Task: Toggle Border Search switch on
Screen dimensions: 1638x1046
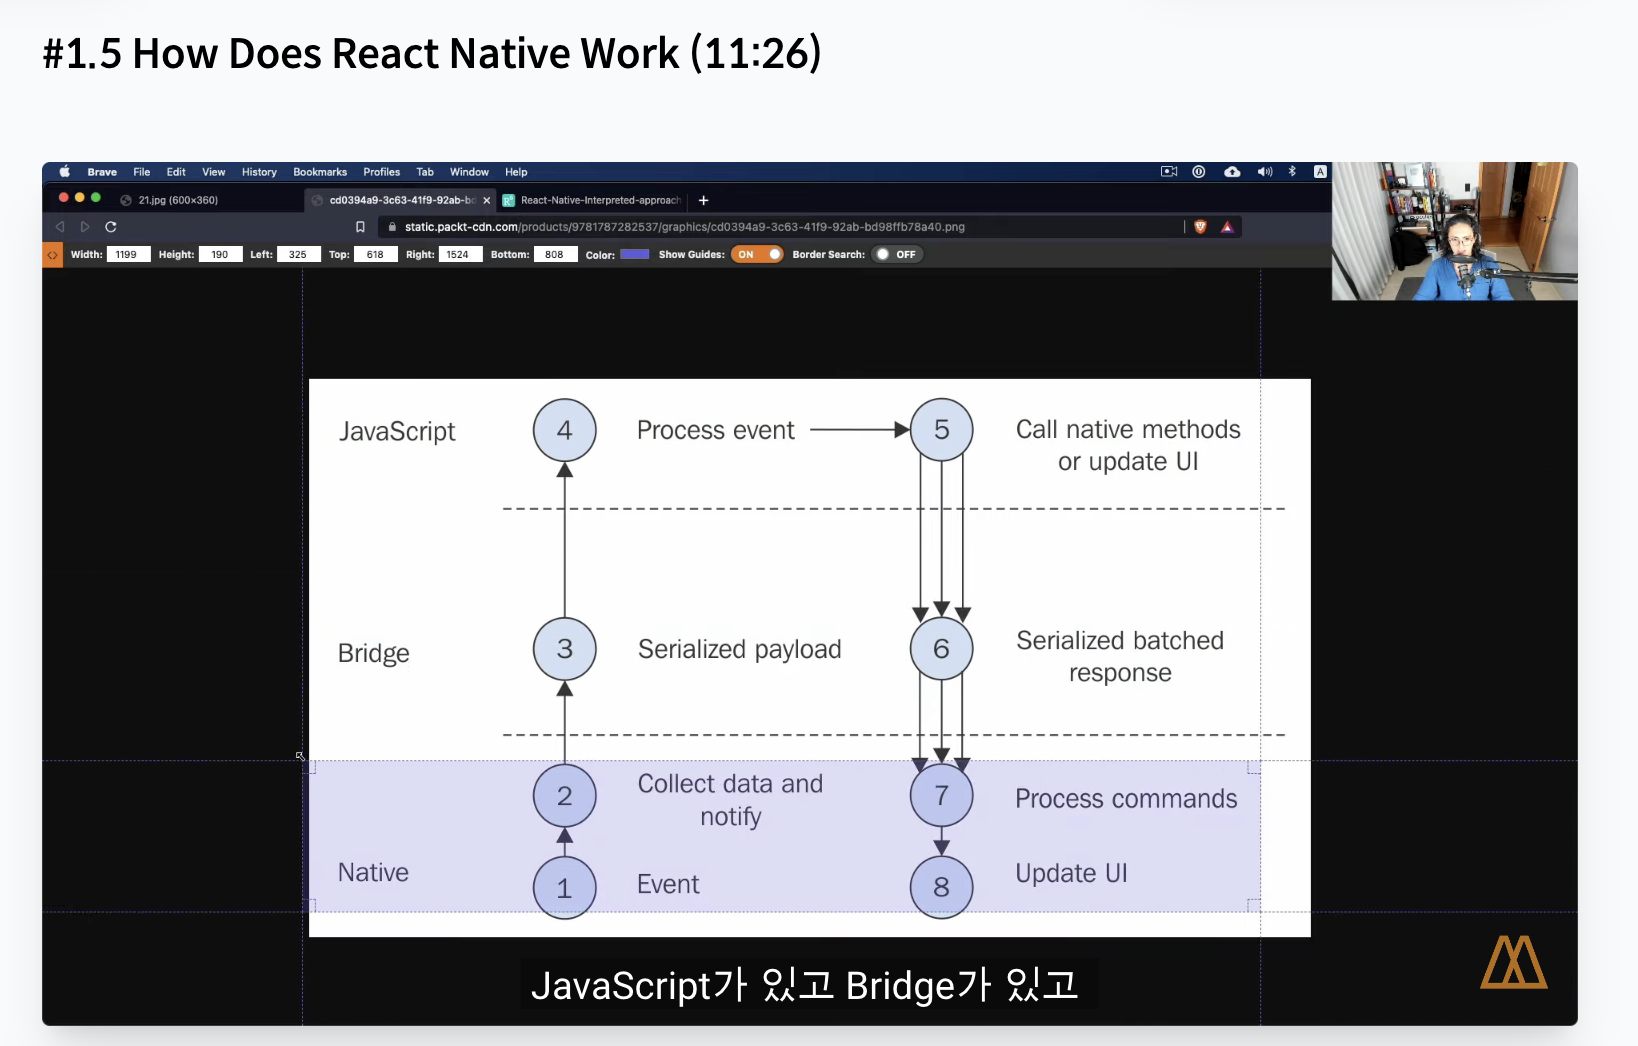Action: coord(897,254)
